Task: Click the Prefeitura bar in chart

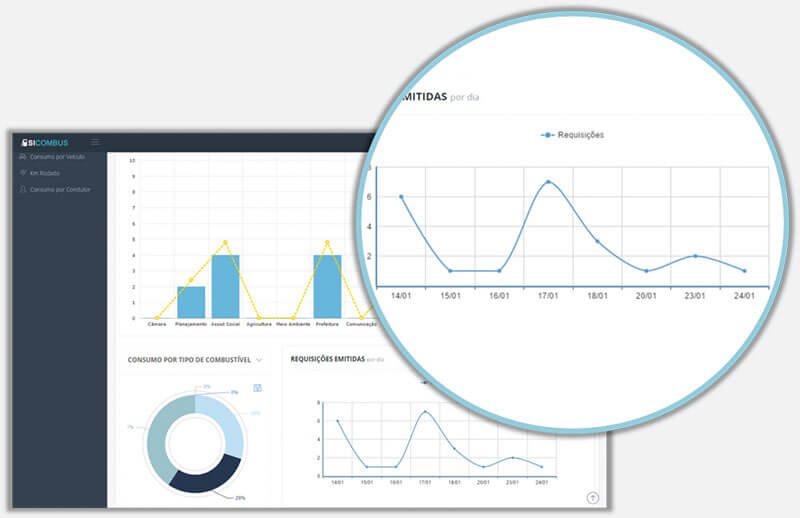Action: [327, 286]
